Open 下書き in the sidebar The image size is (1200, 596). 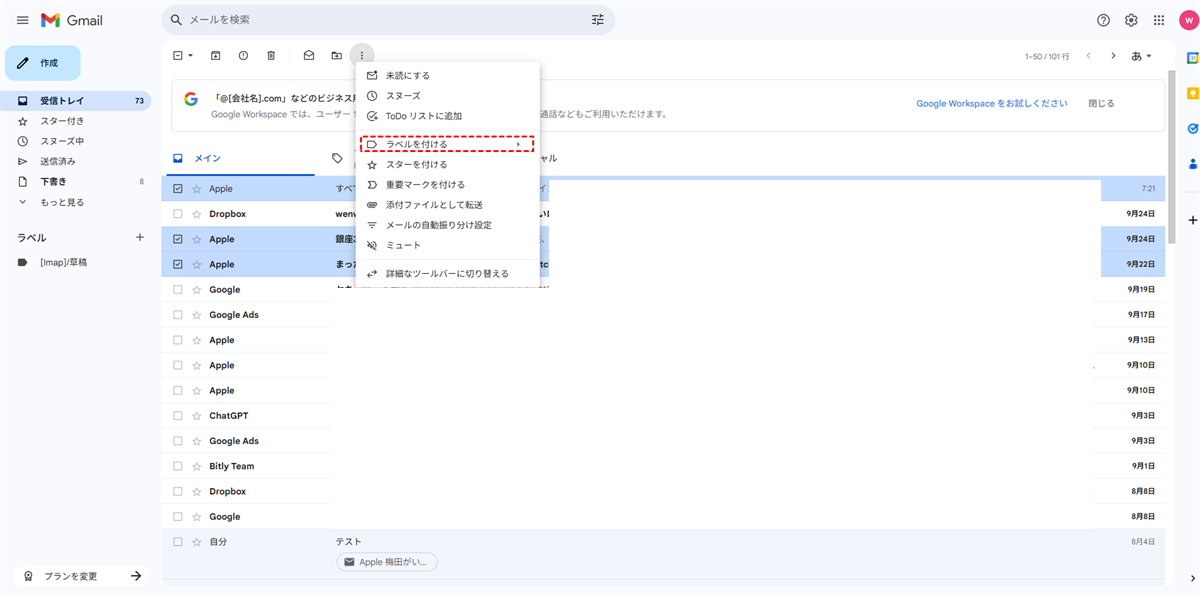(x=76, y=182)
